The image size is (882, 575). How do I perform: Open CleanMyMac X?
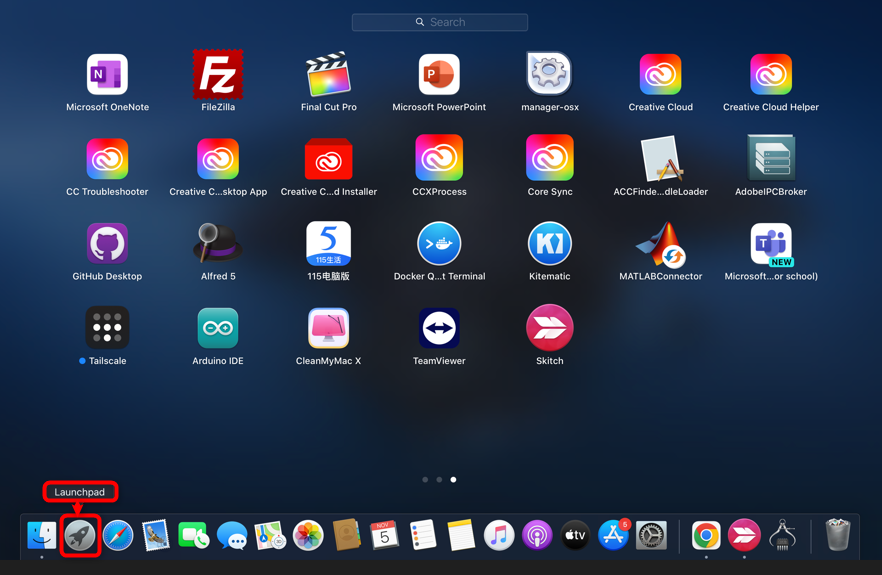point(328,329)
